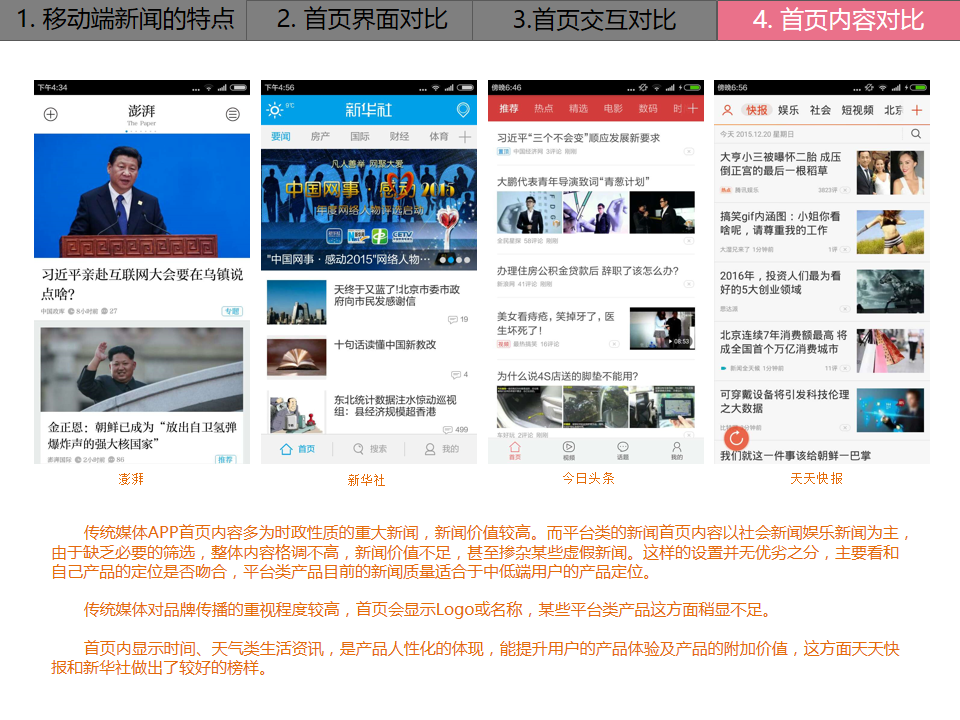Image resolution: width=960 pixels, height=720 pixels.
Task: Click the plus add-channel icon in 新华社 tabs
Action: [x=465, y=137]
